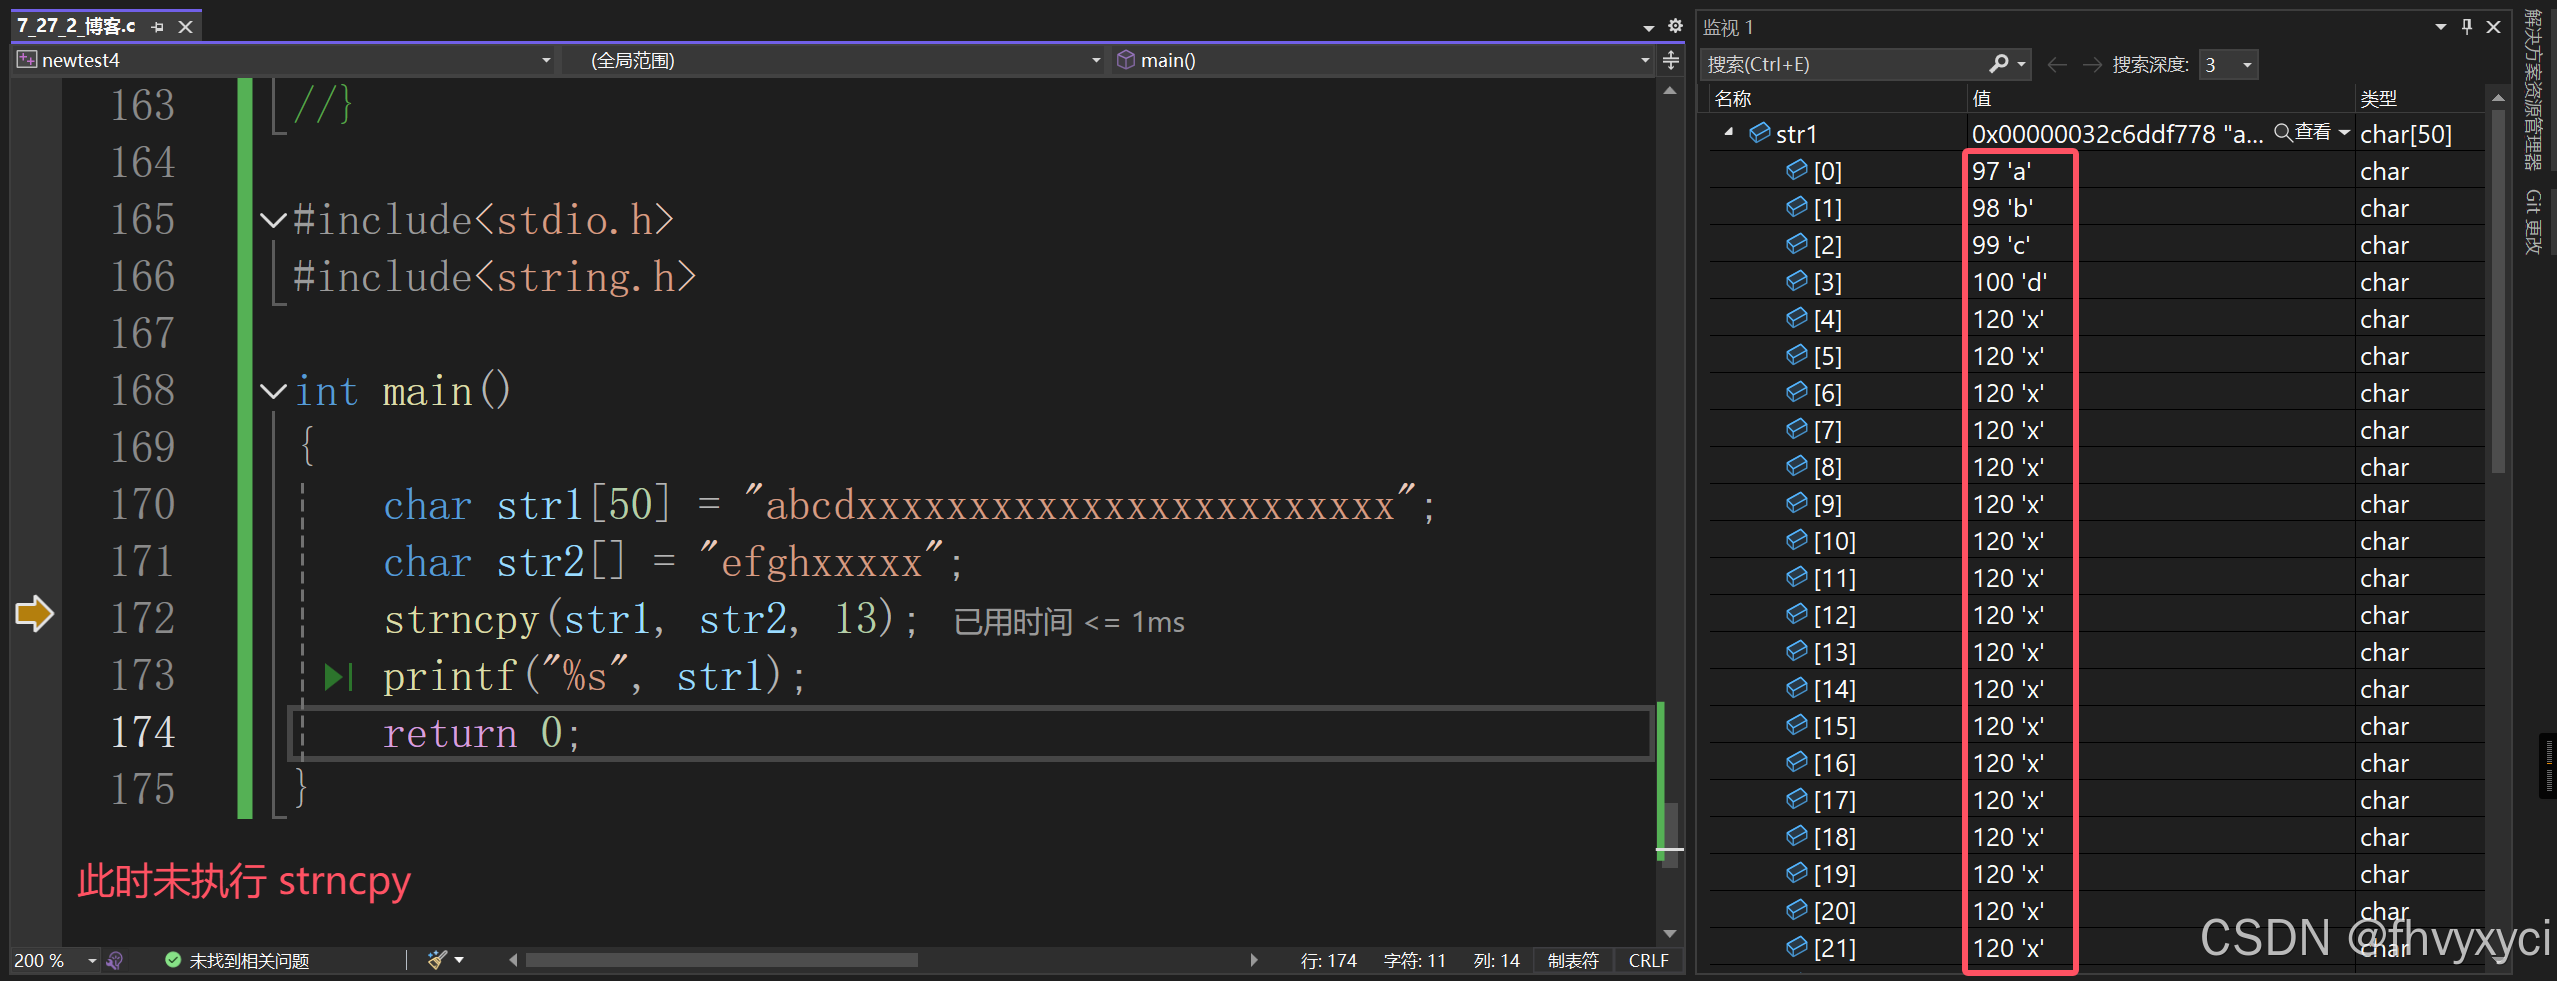Close the 7_27_2_博客.c tab

point(185,27)
